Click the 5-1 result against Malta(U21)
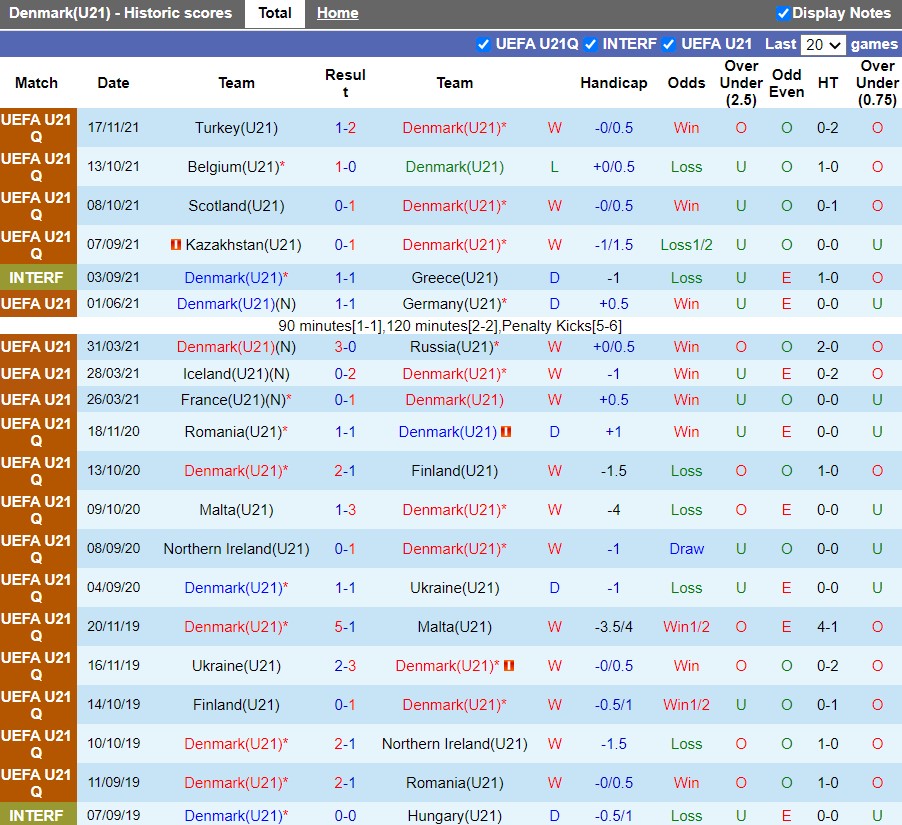The width and height of the screenshot is (902, 825). coord(345,627)
